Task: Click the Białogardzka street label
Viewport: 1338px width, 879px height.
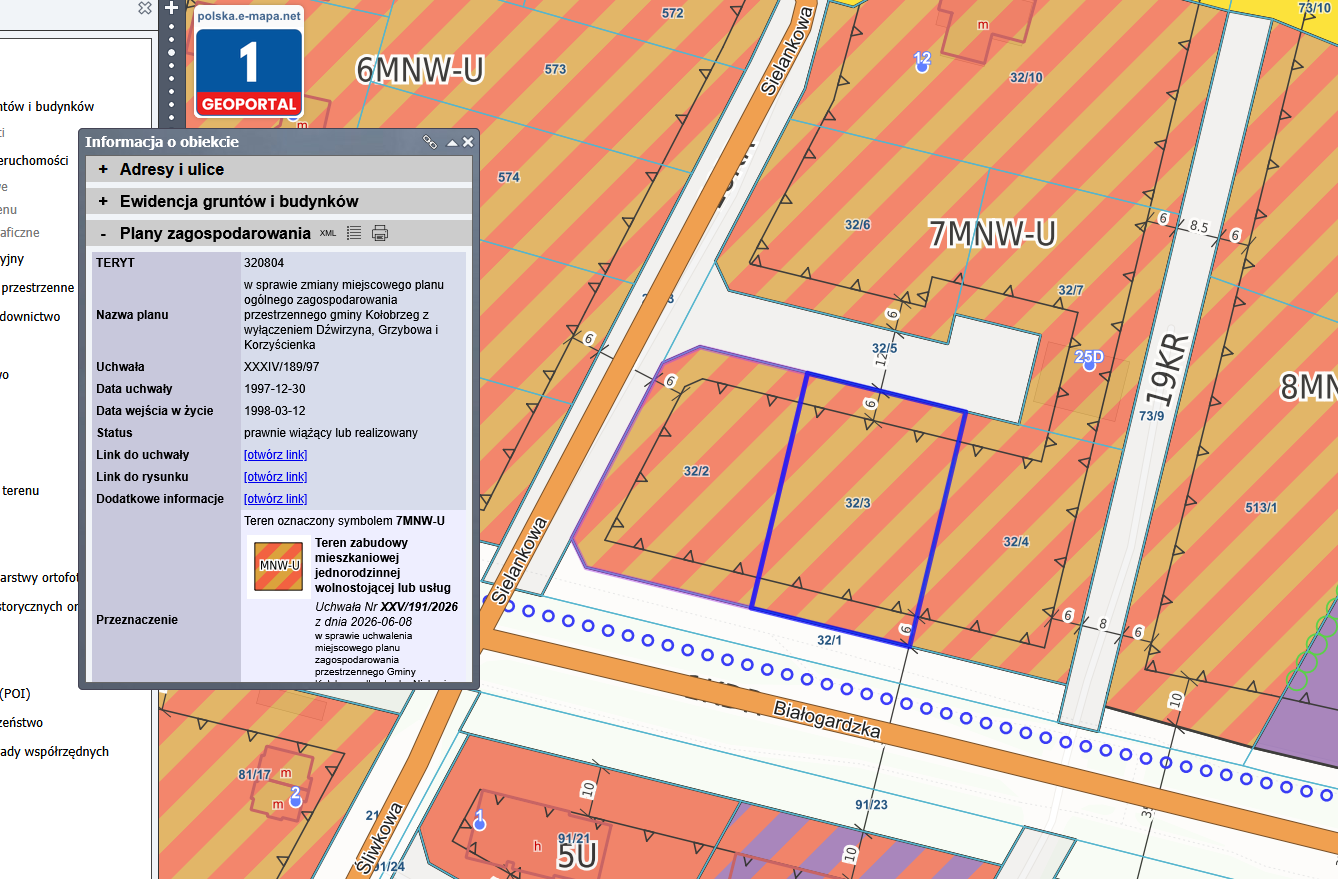Action: click(x=828, y=720)
